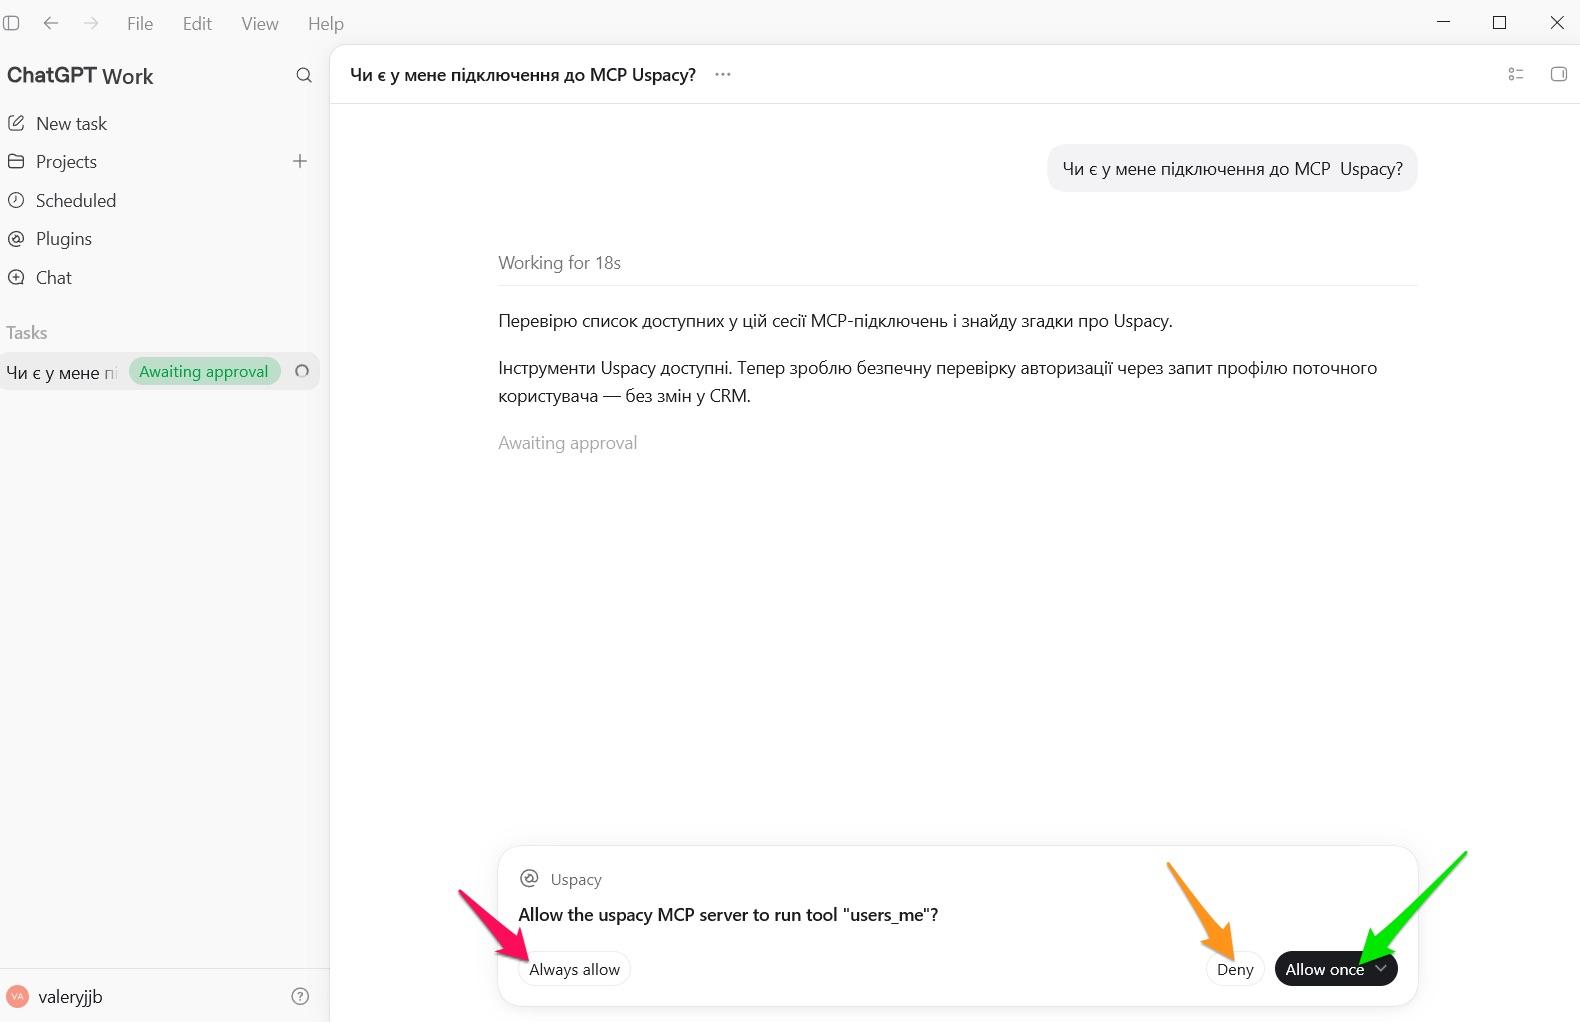Click the Plugins at-sign icon
This screenshot has width=1580, height=1022.
click(16, 239)
